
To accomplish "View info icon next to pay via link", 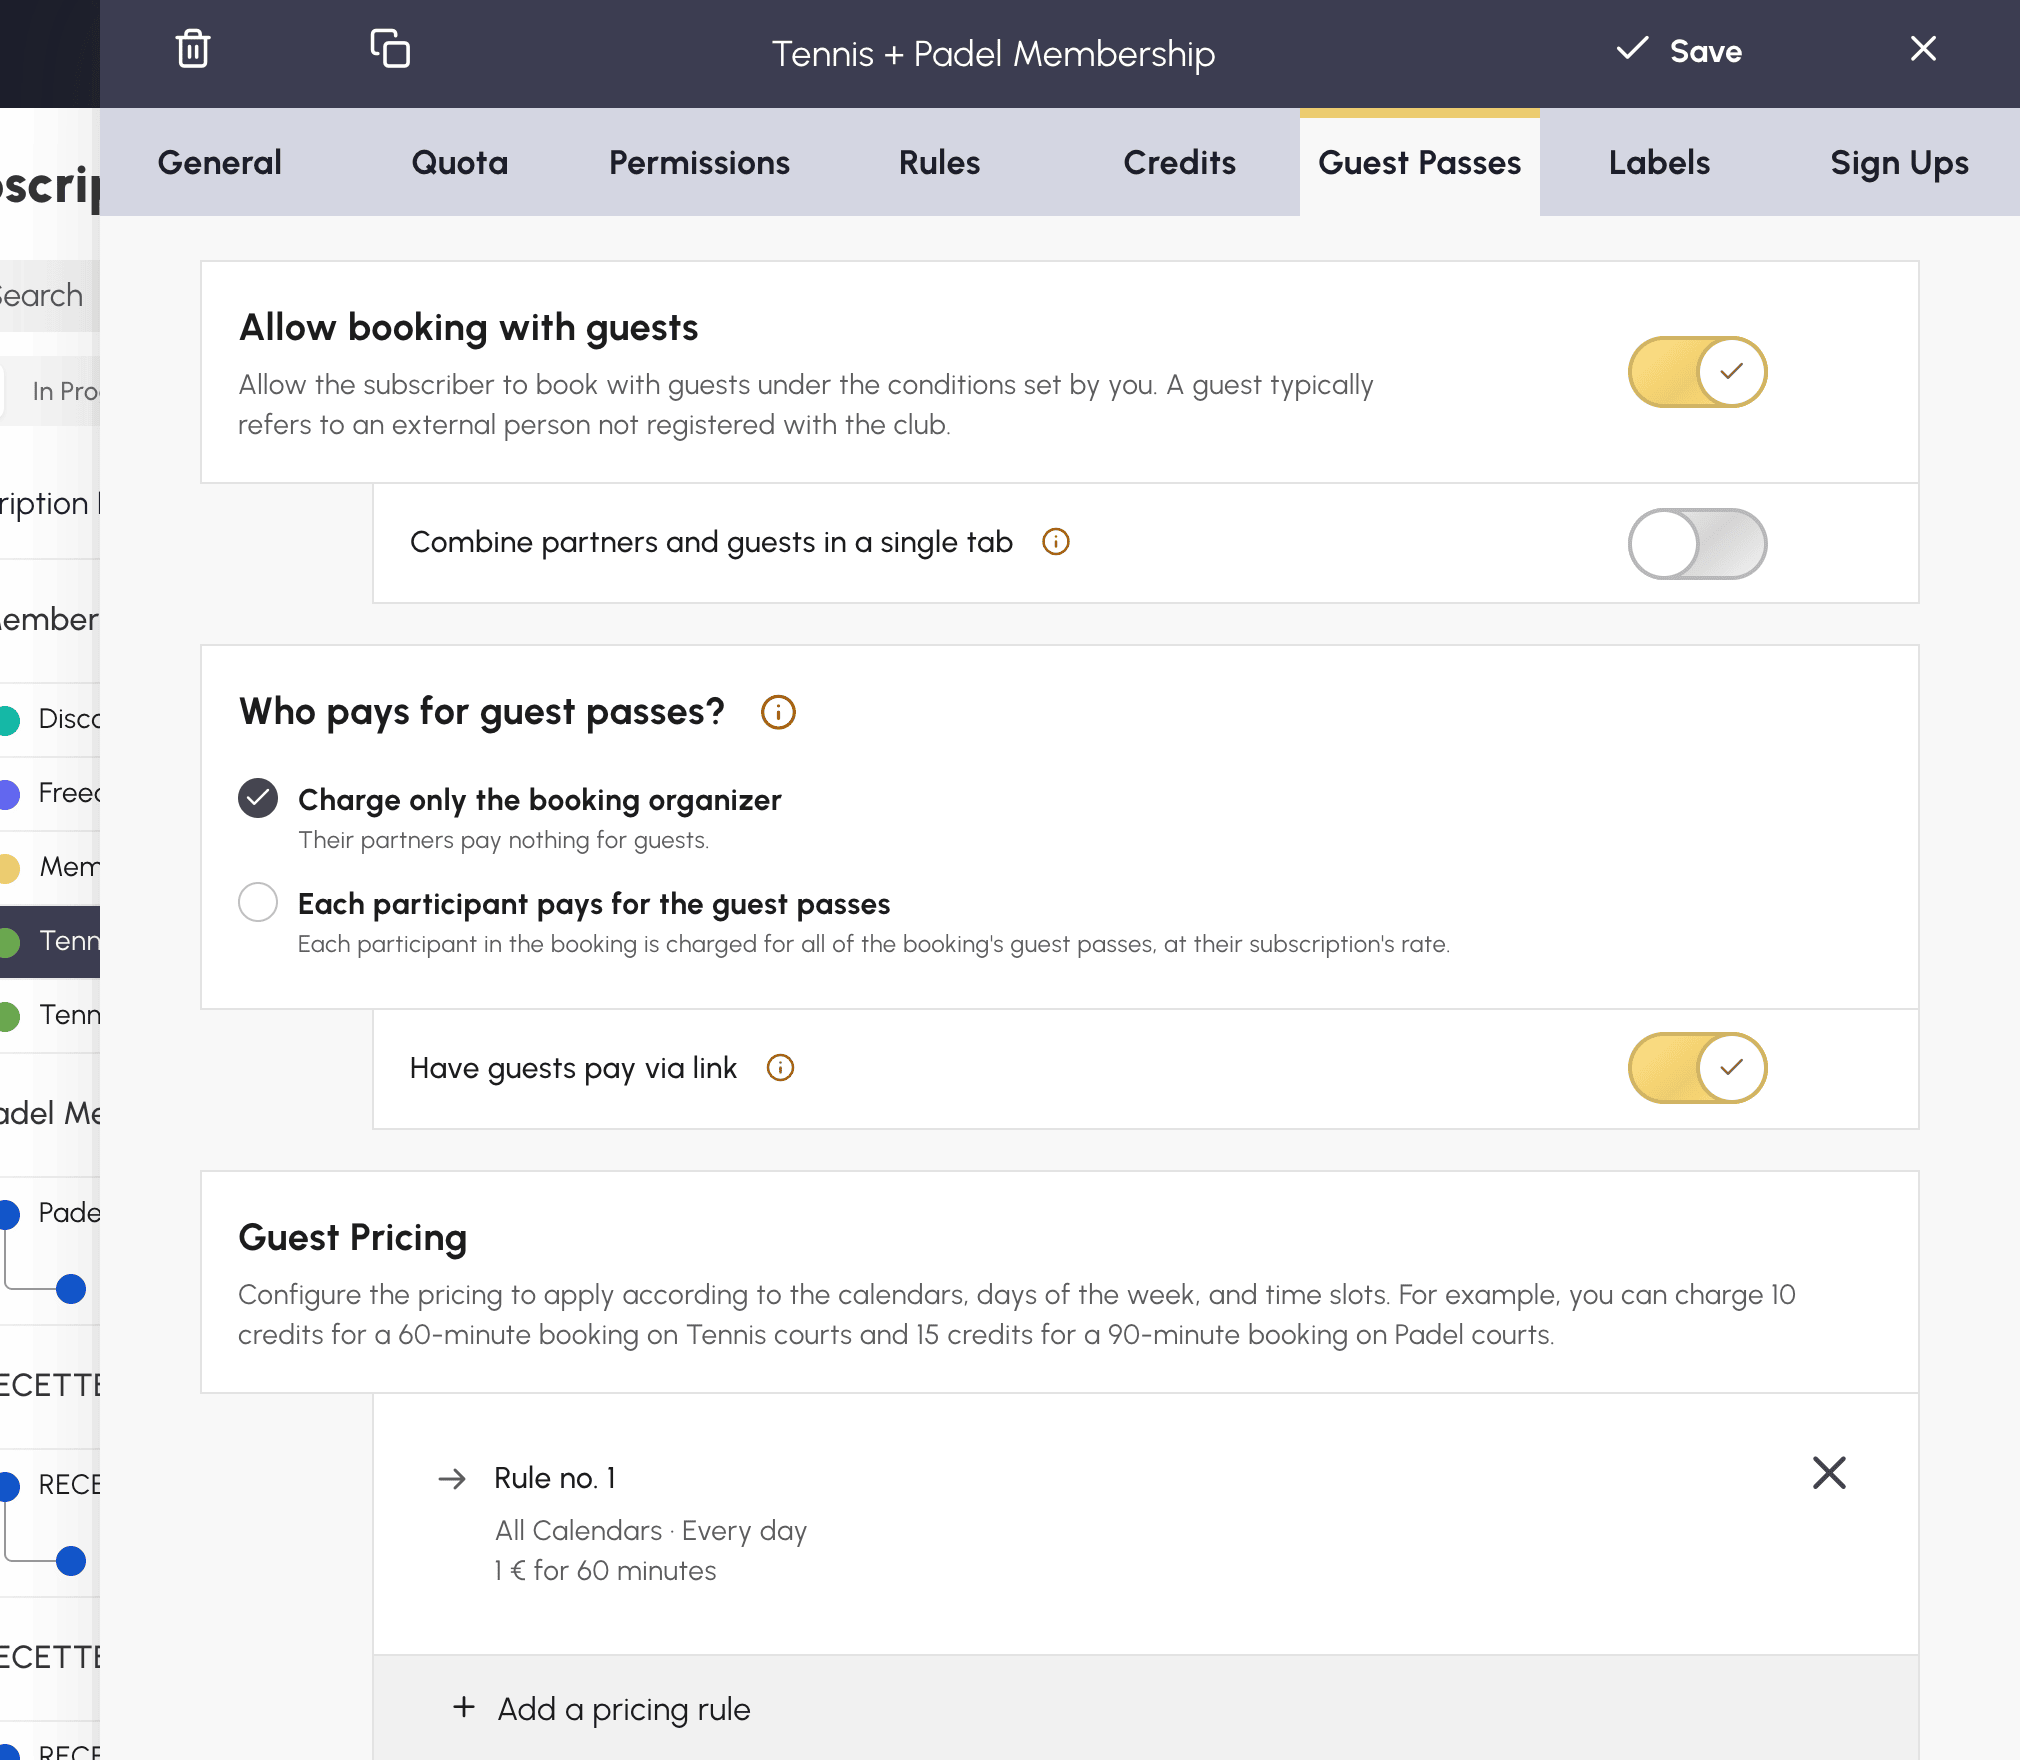I will [780, 1068].
